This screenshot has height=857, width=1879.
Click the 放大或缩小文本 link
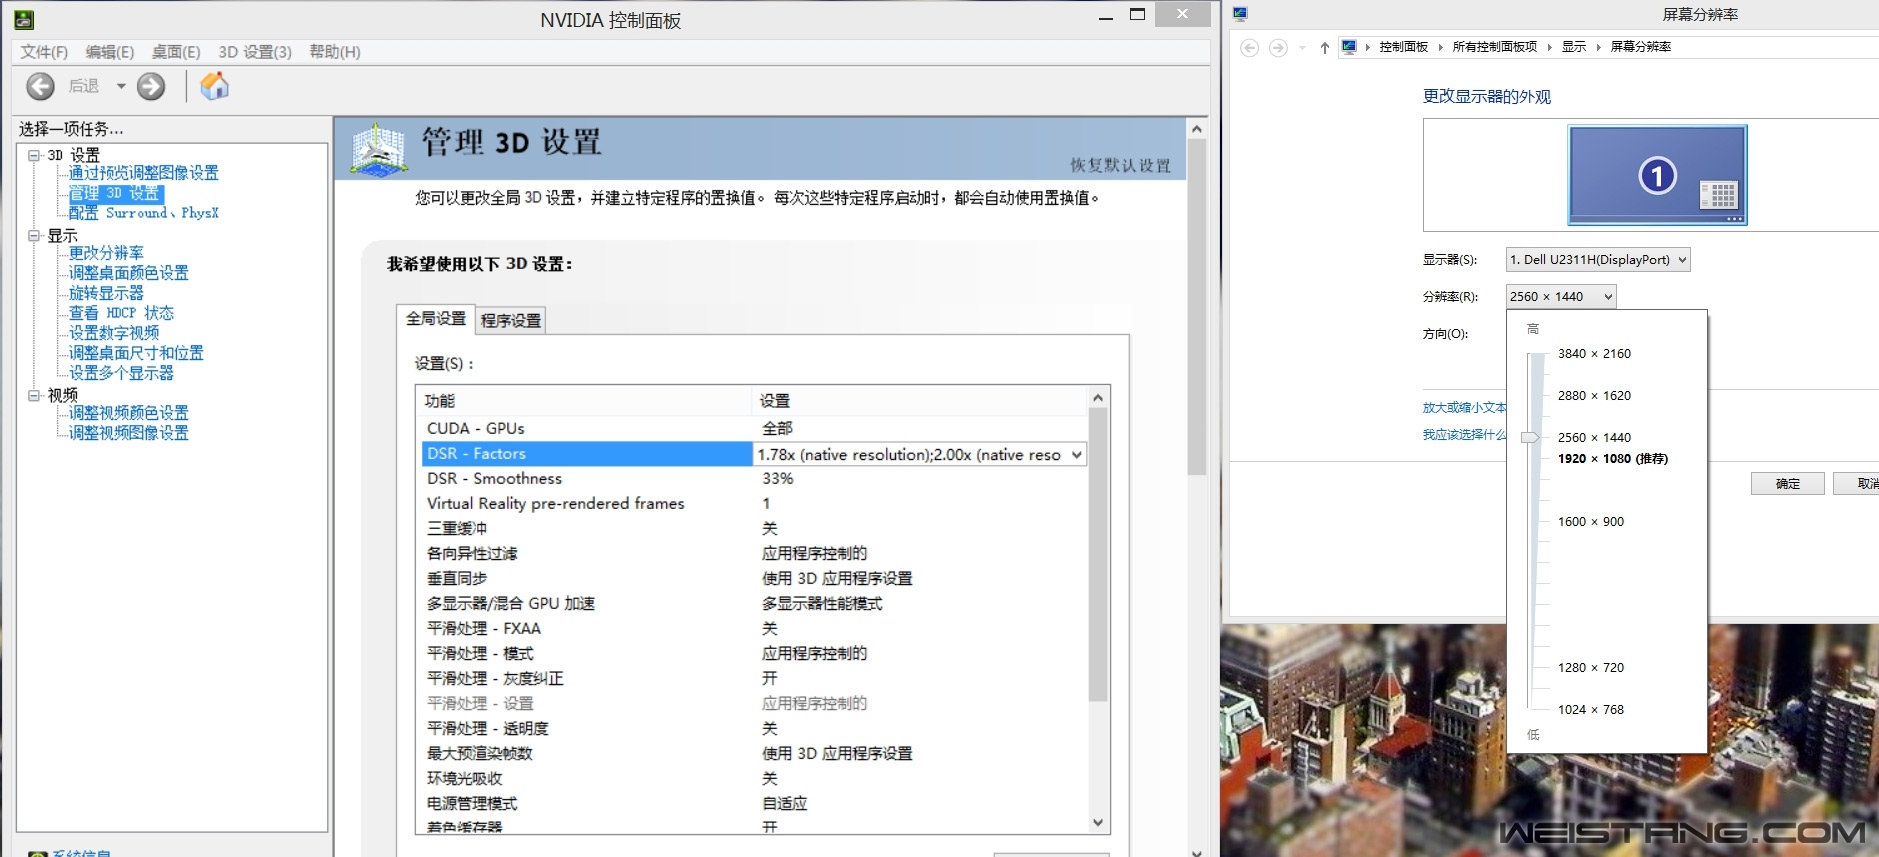tap(1465, 408)
